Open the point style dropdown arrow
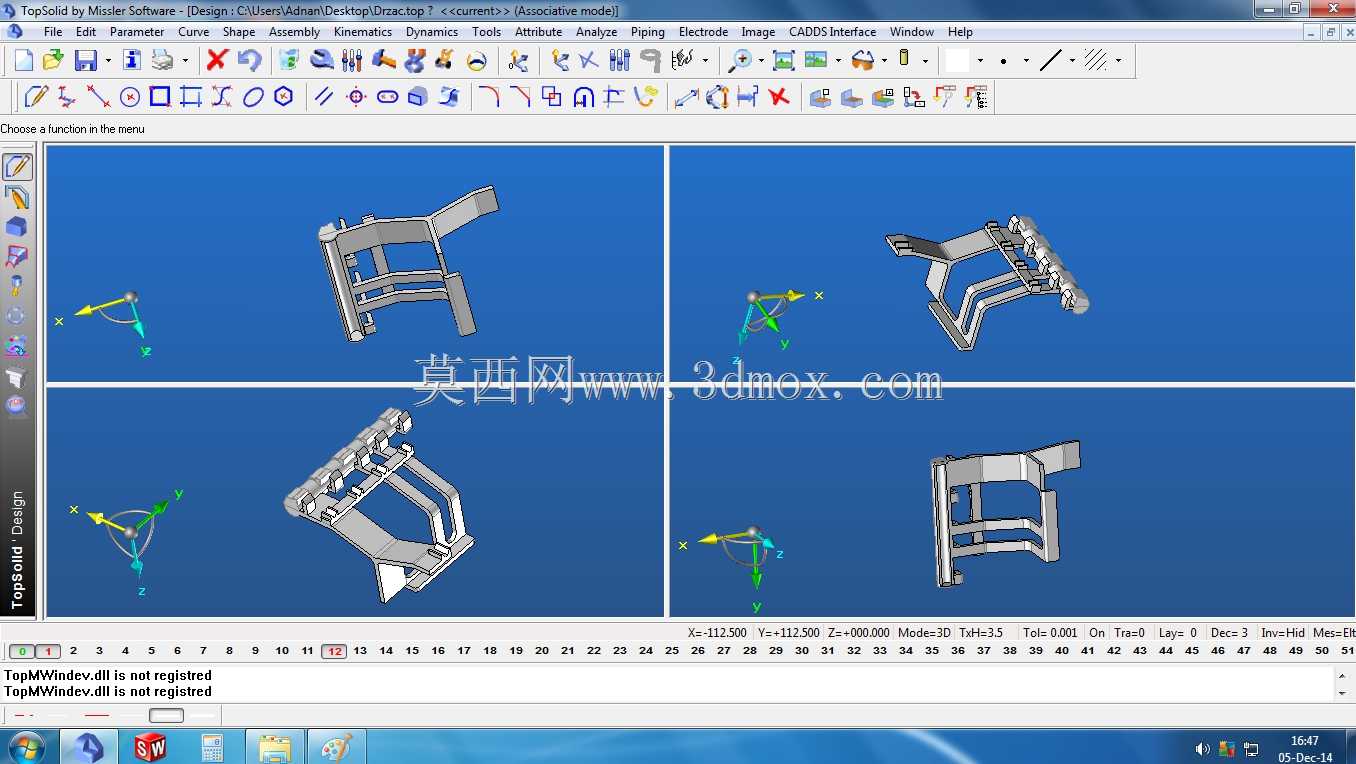This screenshot has height=764, width=1356. (1026, 61)
